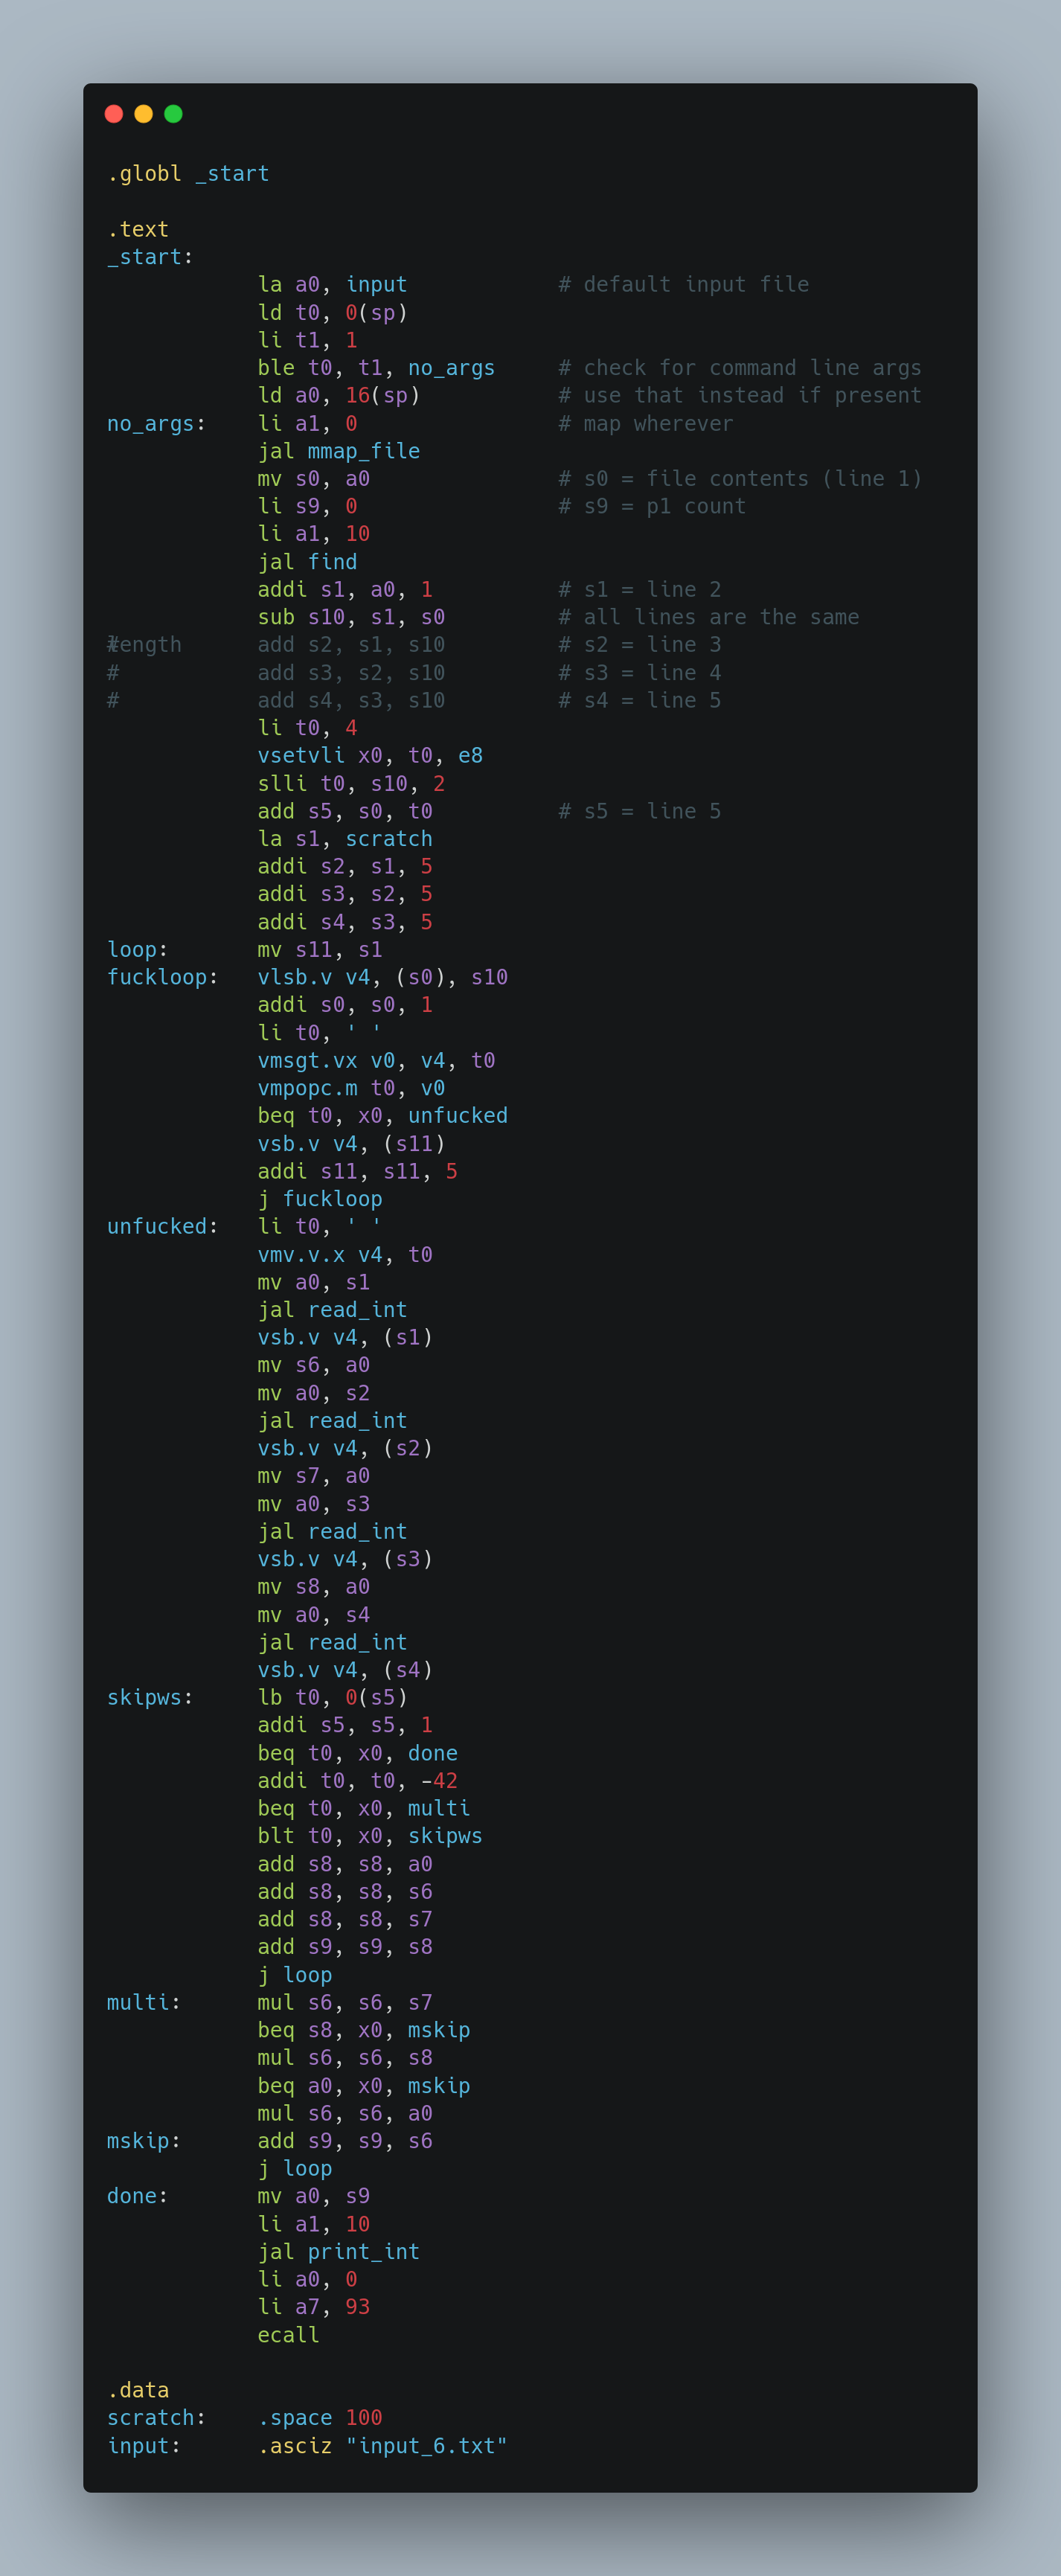Click the instruction "mv s6, a0"
Viewport: 1061px width, 2576px height.
pyautogui.click(x=314, y=1365)
